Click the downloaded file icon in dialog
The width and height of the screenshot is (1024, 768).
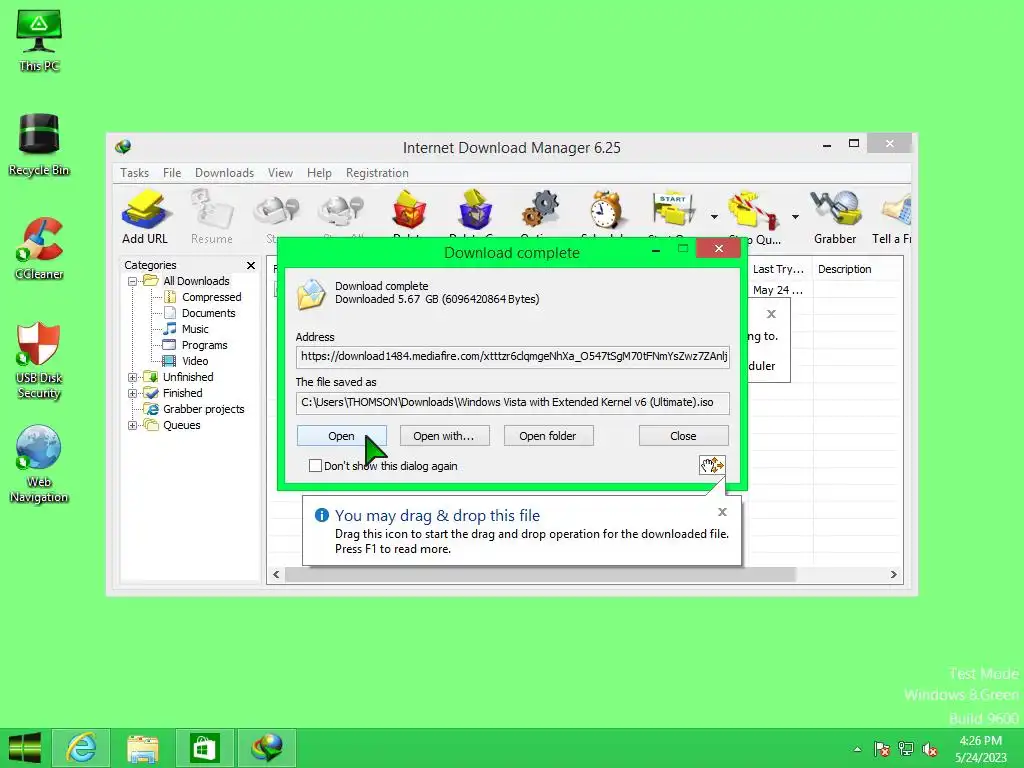coord(311,293)
